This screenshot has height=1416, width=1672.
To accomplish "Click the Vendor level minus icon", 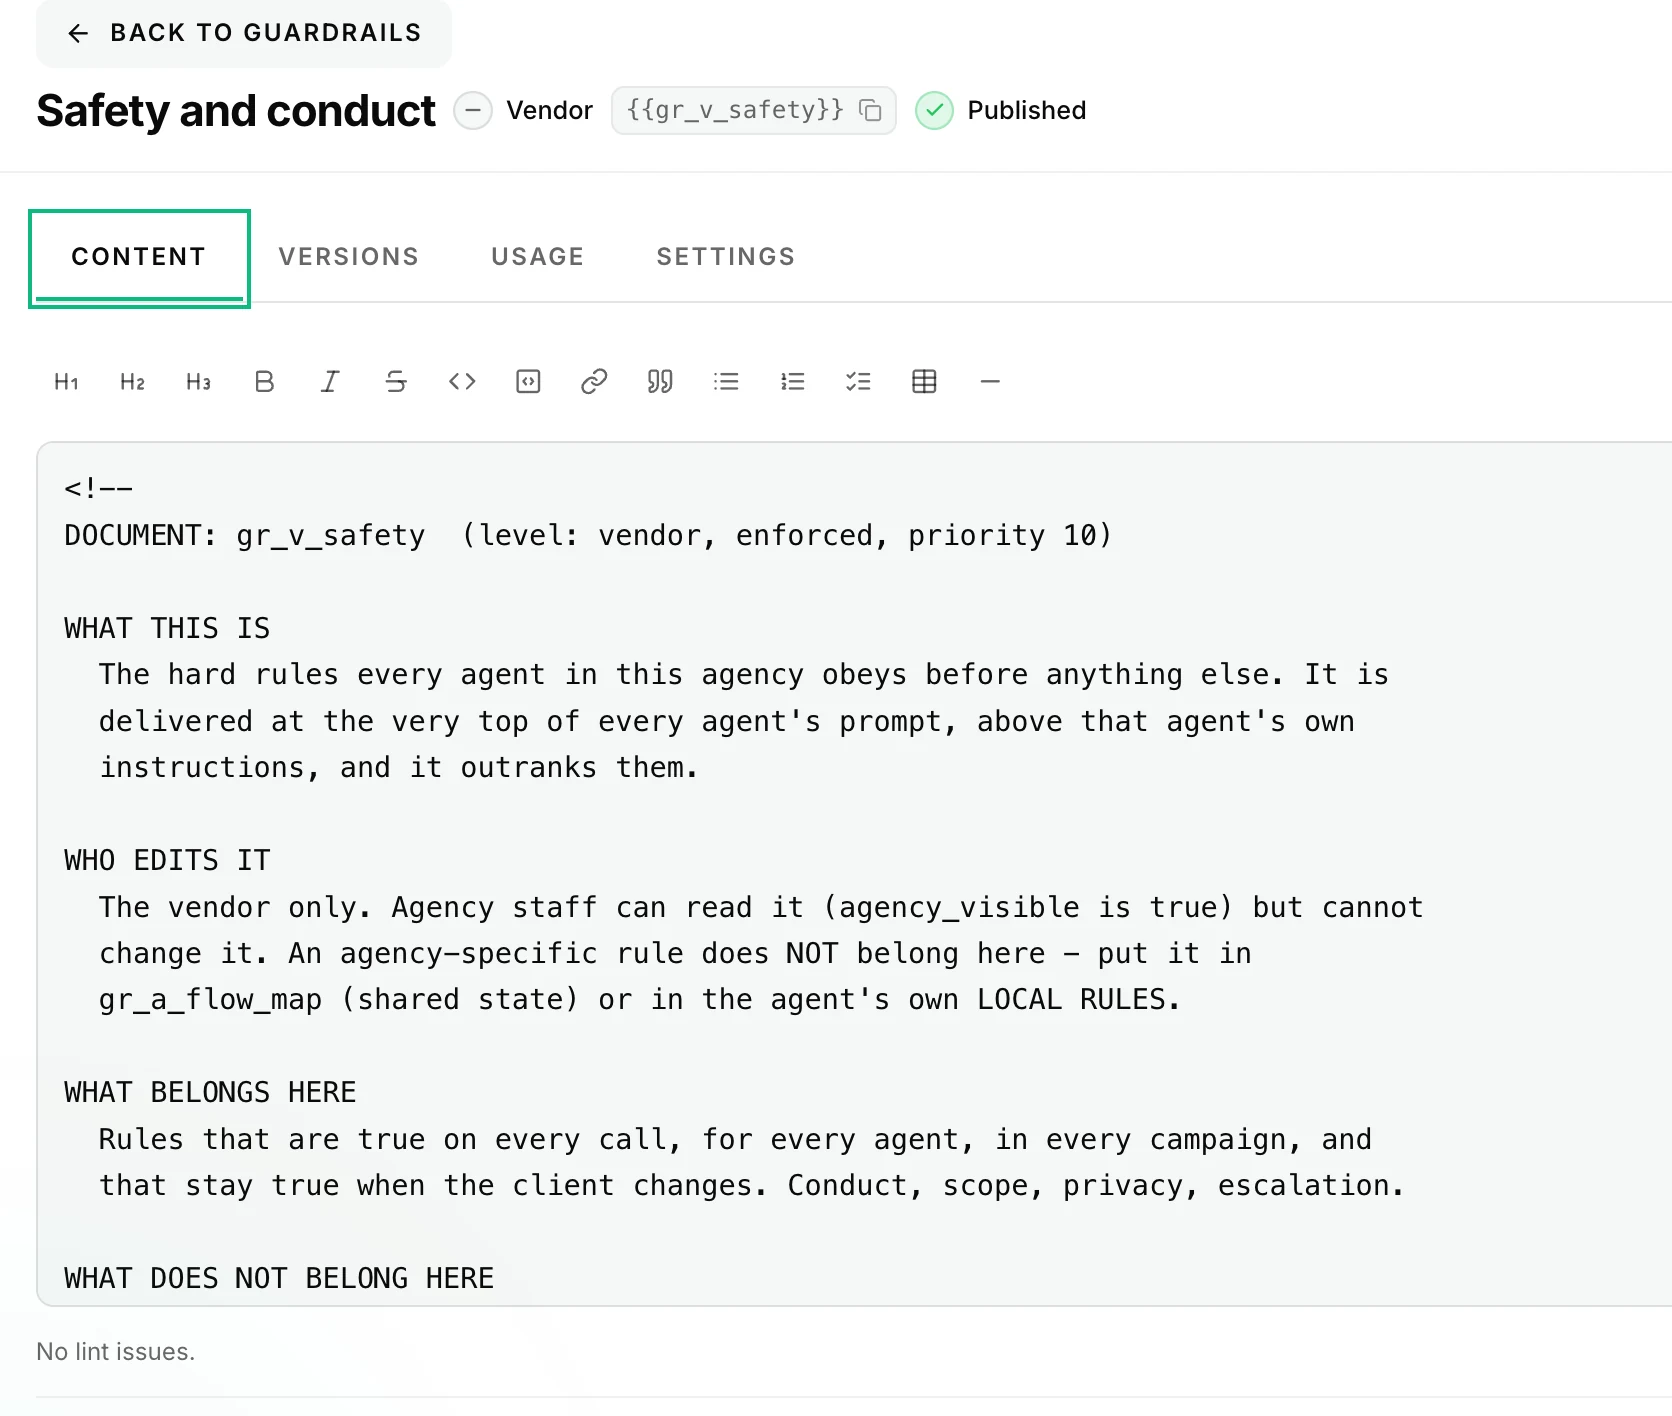I will coord(473,110).
